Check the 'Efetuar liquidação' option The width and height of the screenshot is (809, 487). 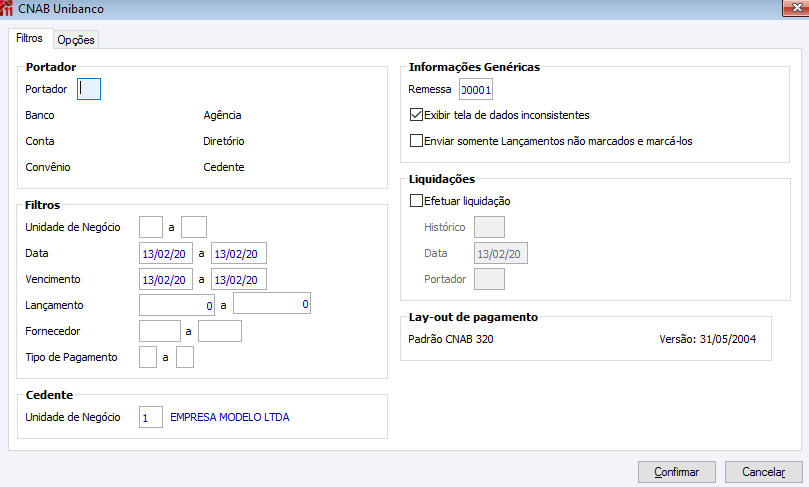[417, 201]
